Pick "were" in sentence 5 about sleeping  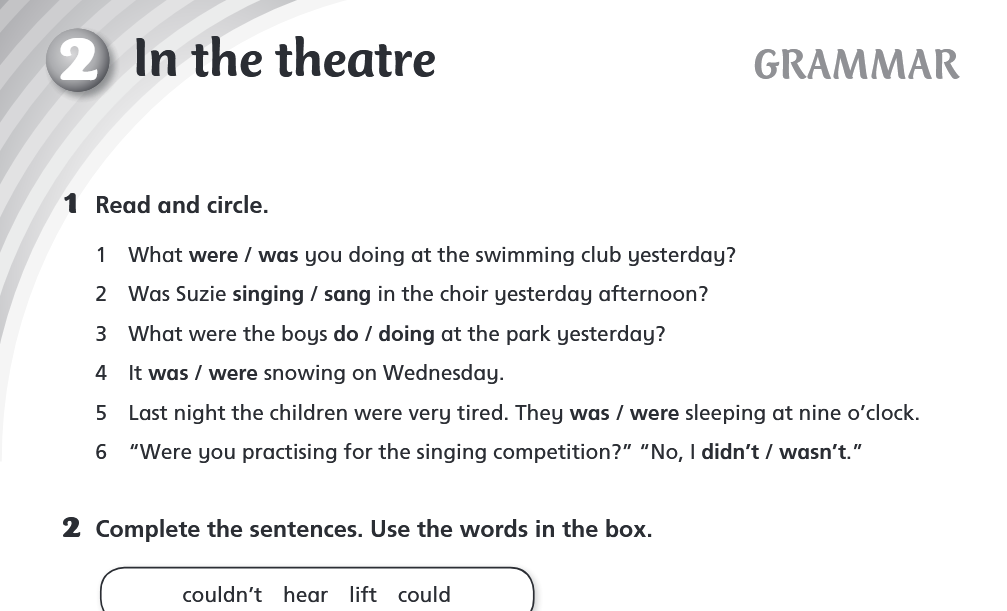tap(655, 413)
